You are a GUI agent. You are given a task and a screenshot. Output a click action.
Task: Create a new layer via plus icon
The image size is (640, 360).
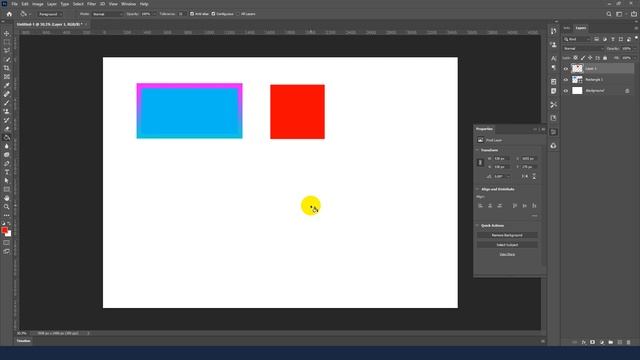(x=620, y=342)
